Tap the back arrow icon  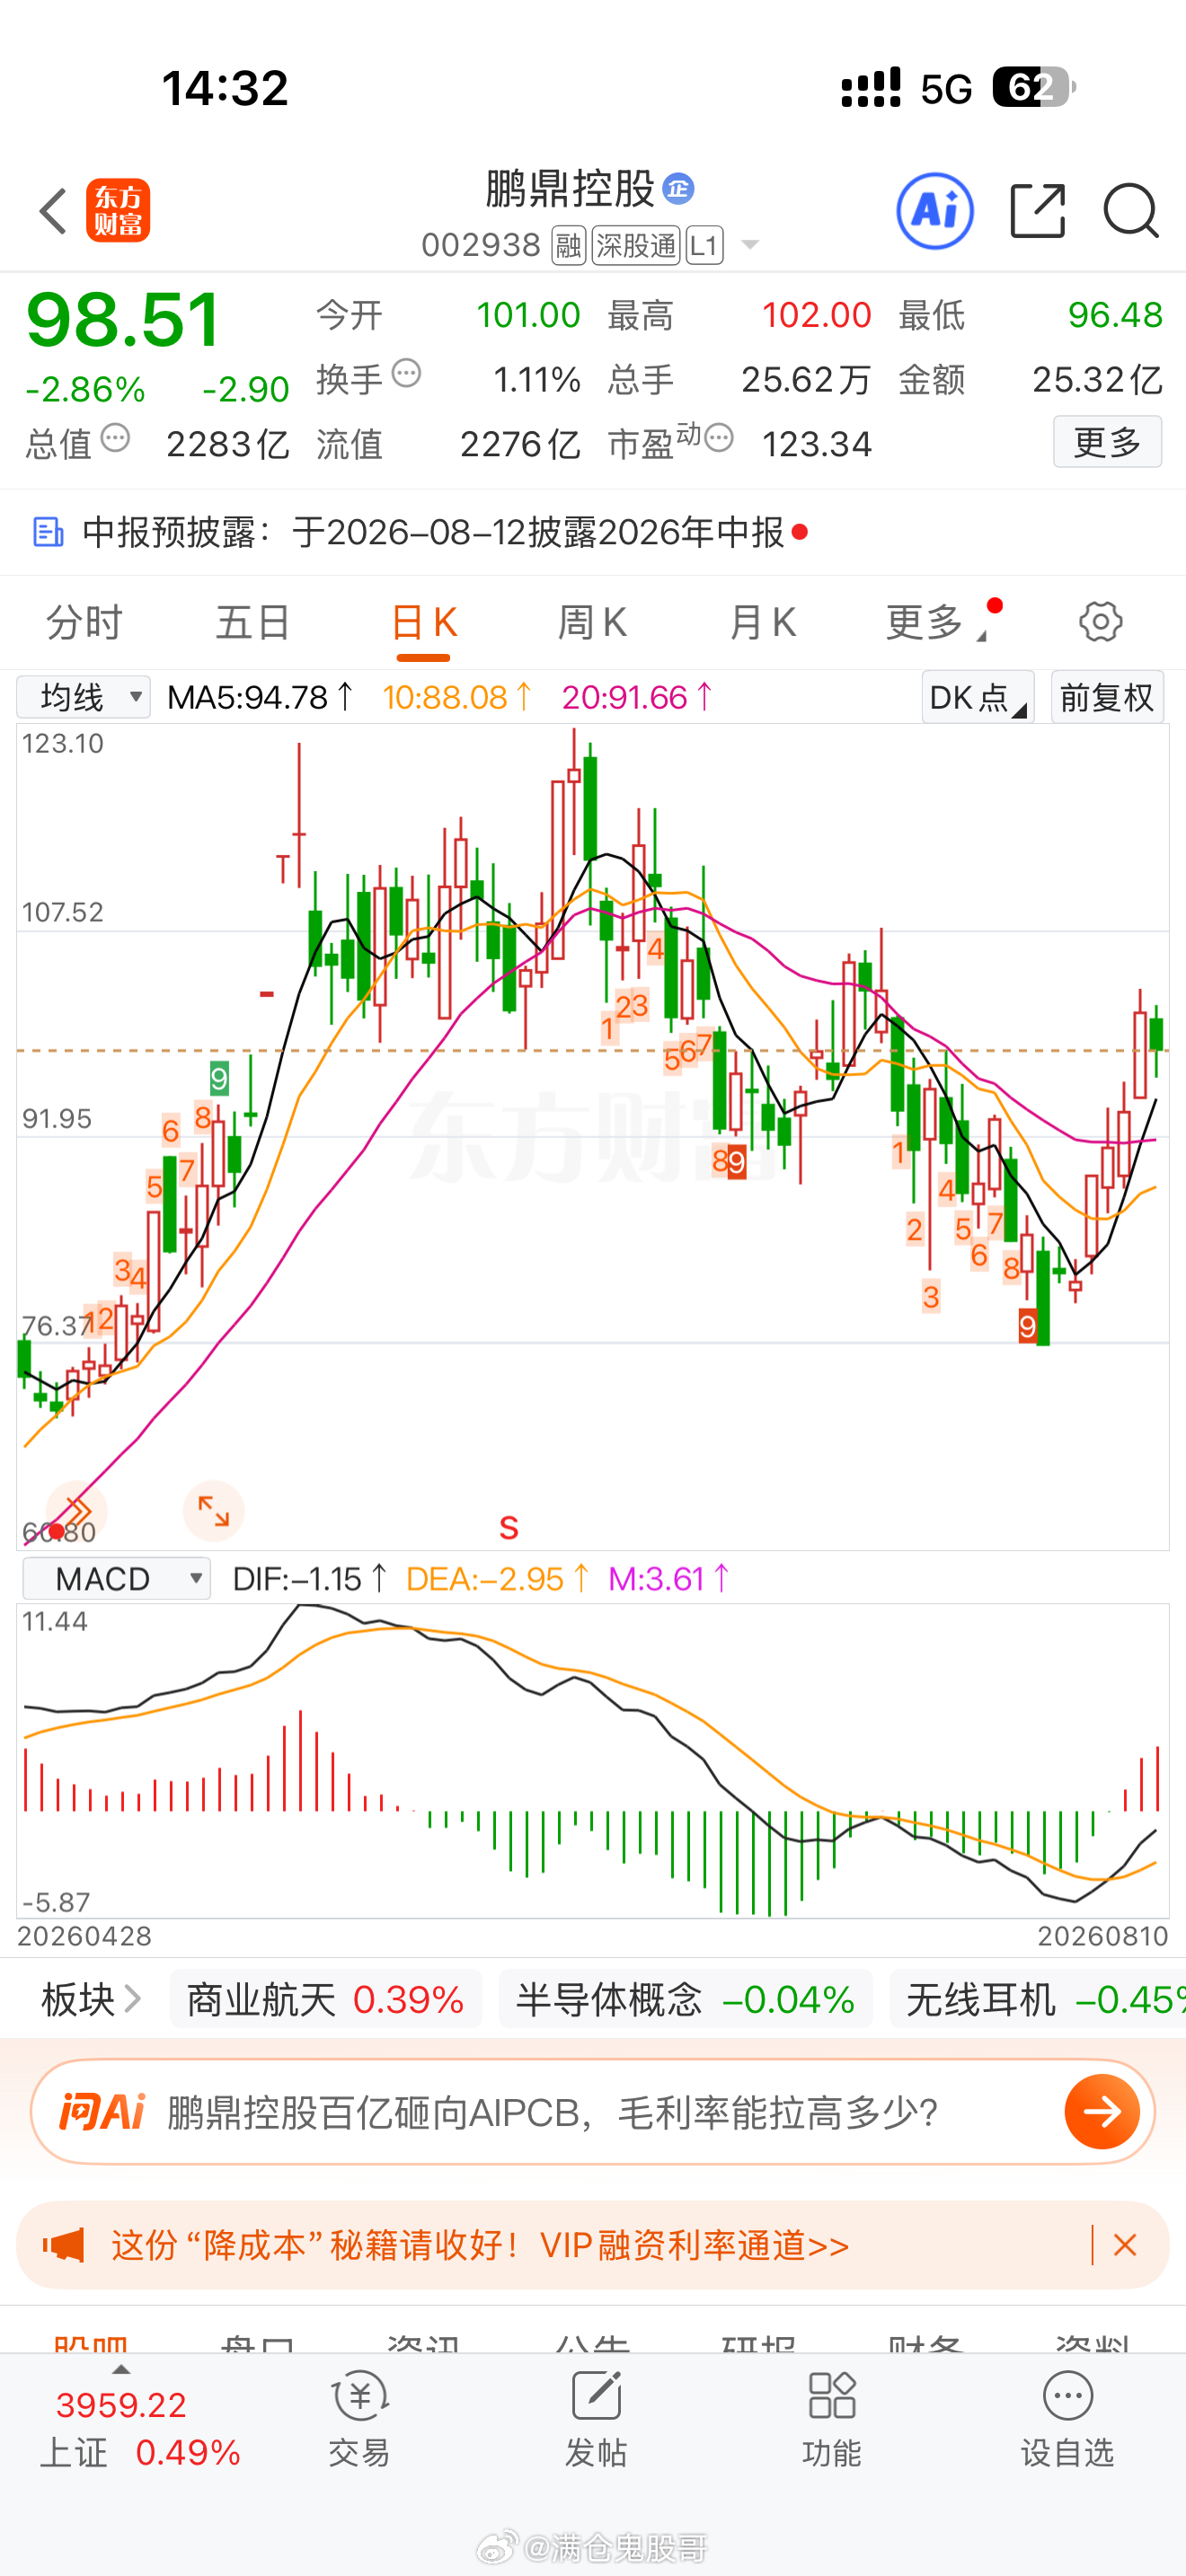coord(53,211)
